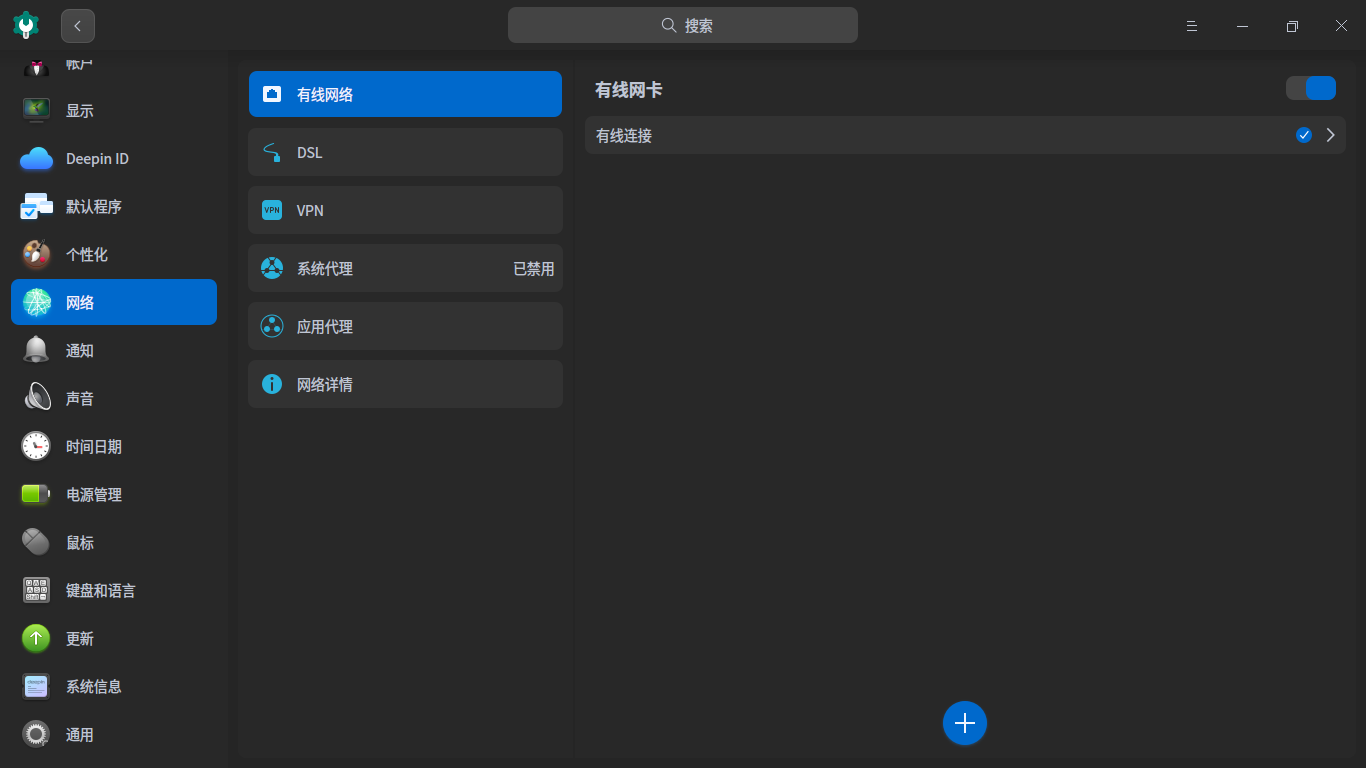Open 通用 settings label
1366x768 pixels.
80,735
